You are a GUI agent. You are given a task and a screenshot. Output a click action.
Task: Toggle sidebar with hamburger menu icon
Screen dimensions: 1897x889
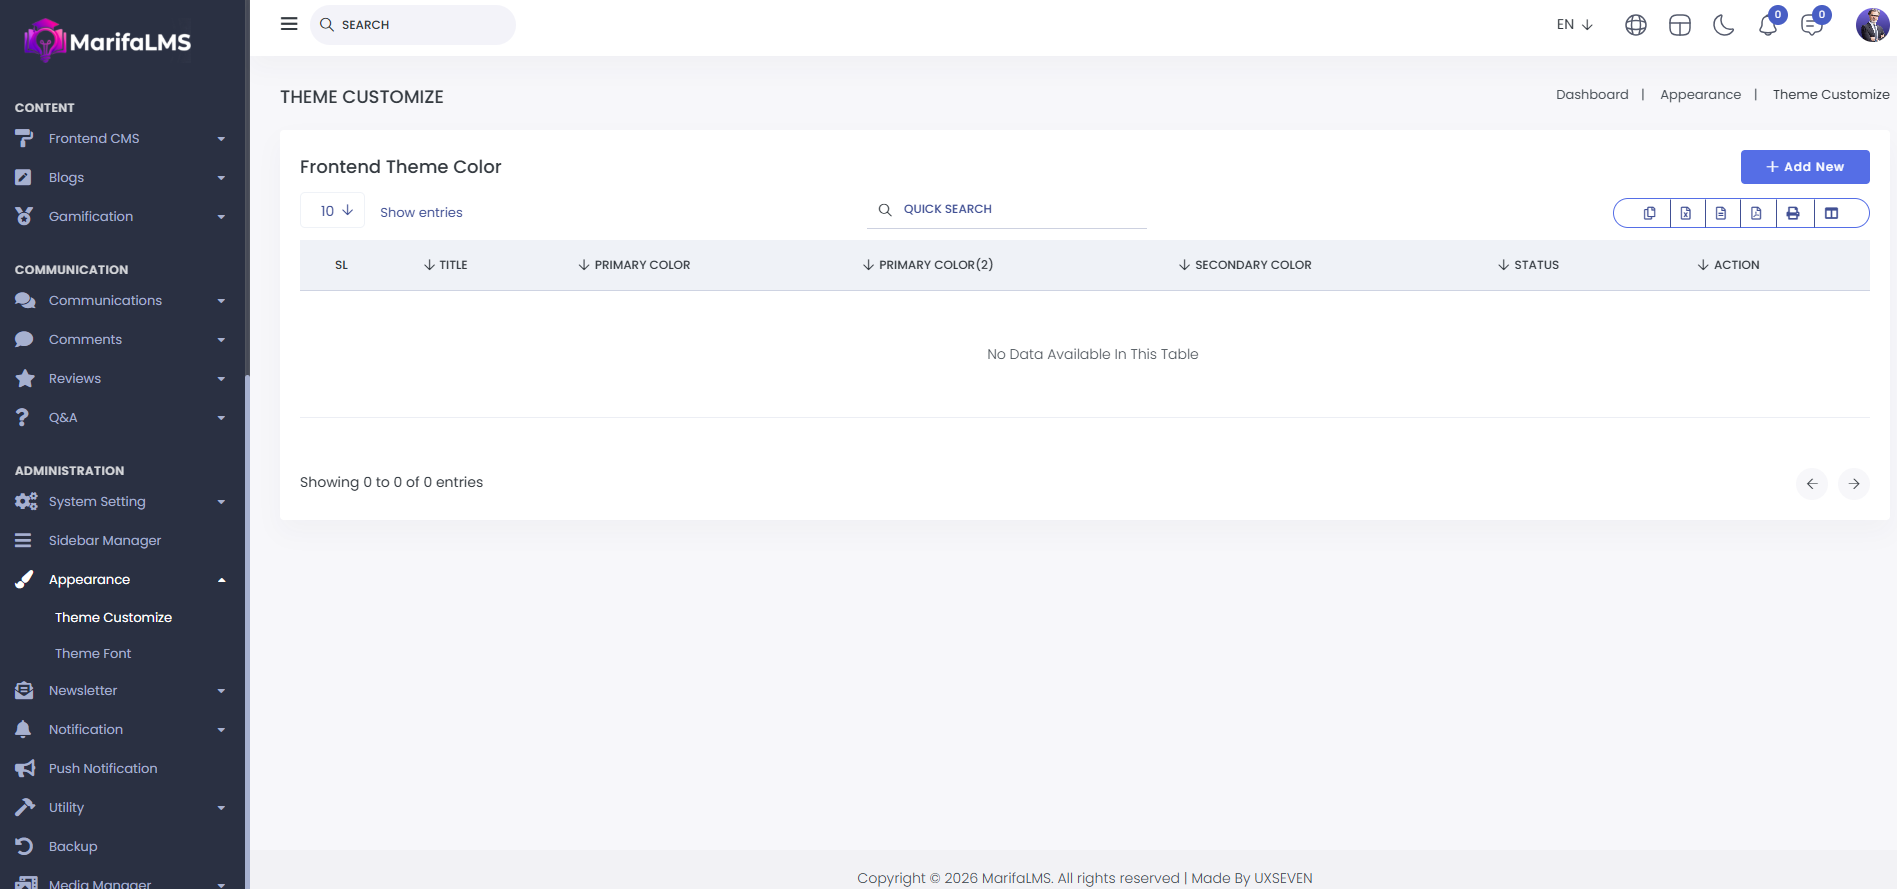click(x=289, y=24)
